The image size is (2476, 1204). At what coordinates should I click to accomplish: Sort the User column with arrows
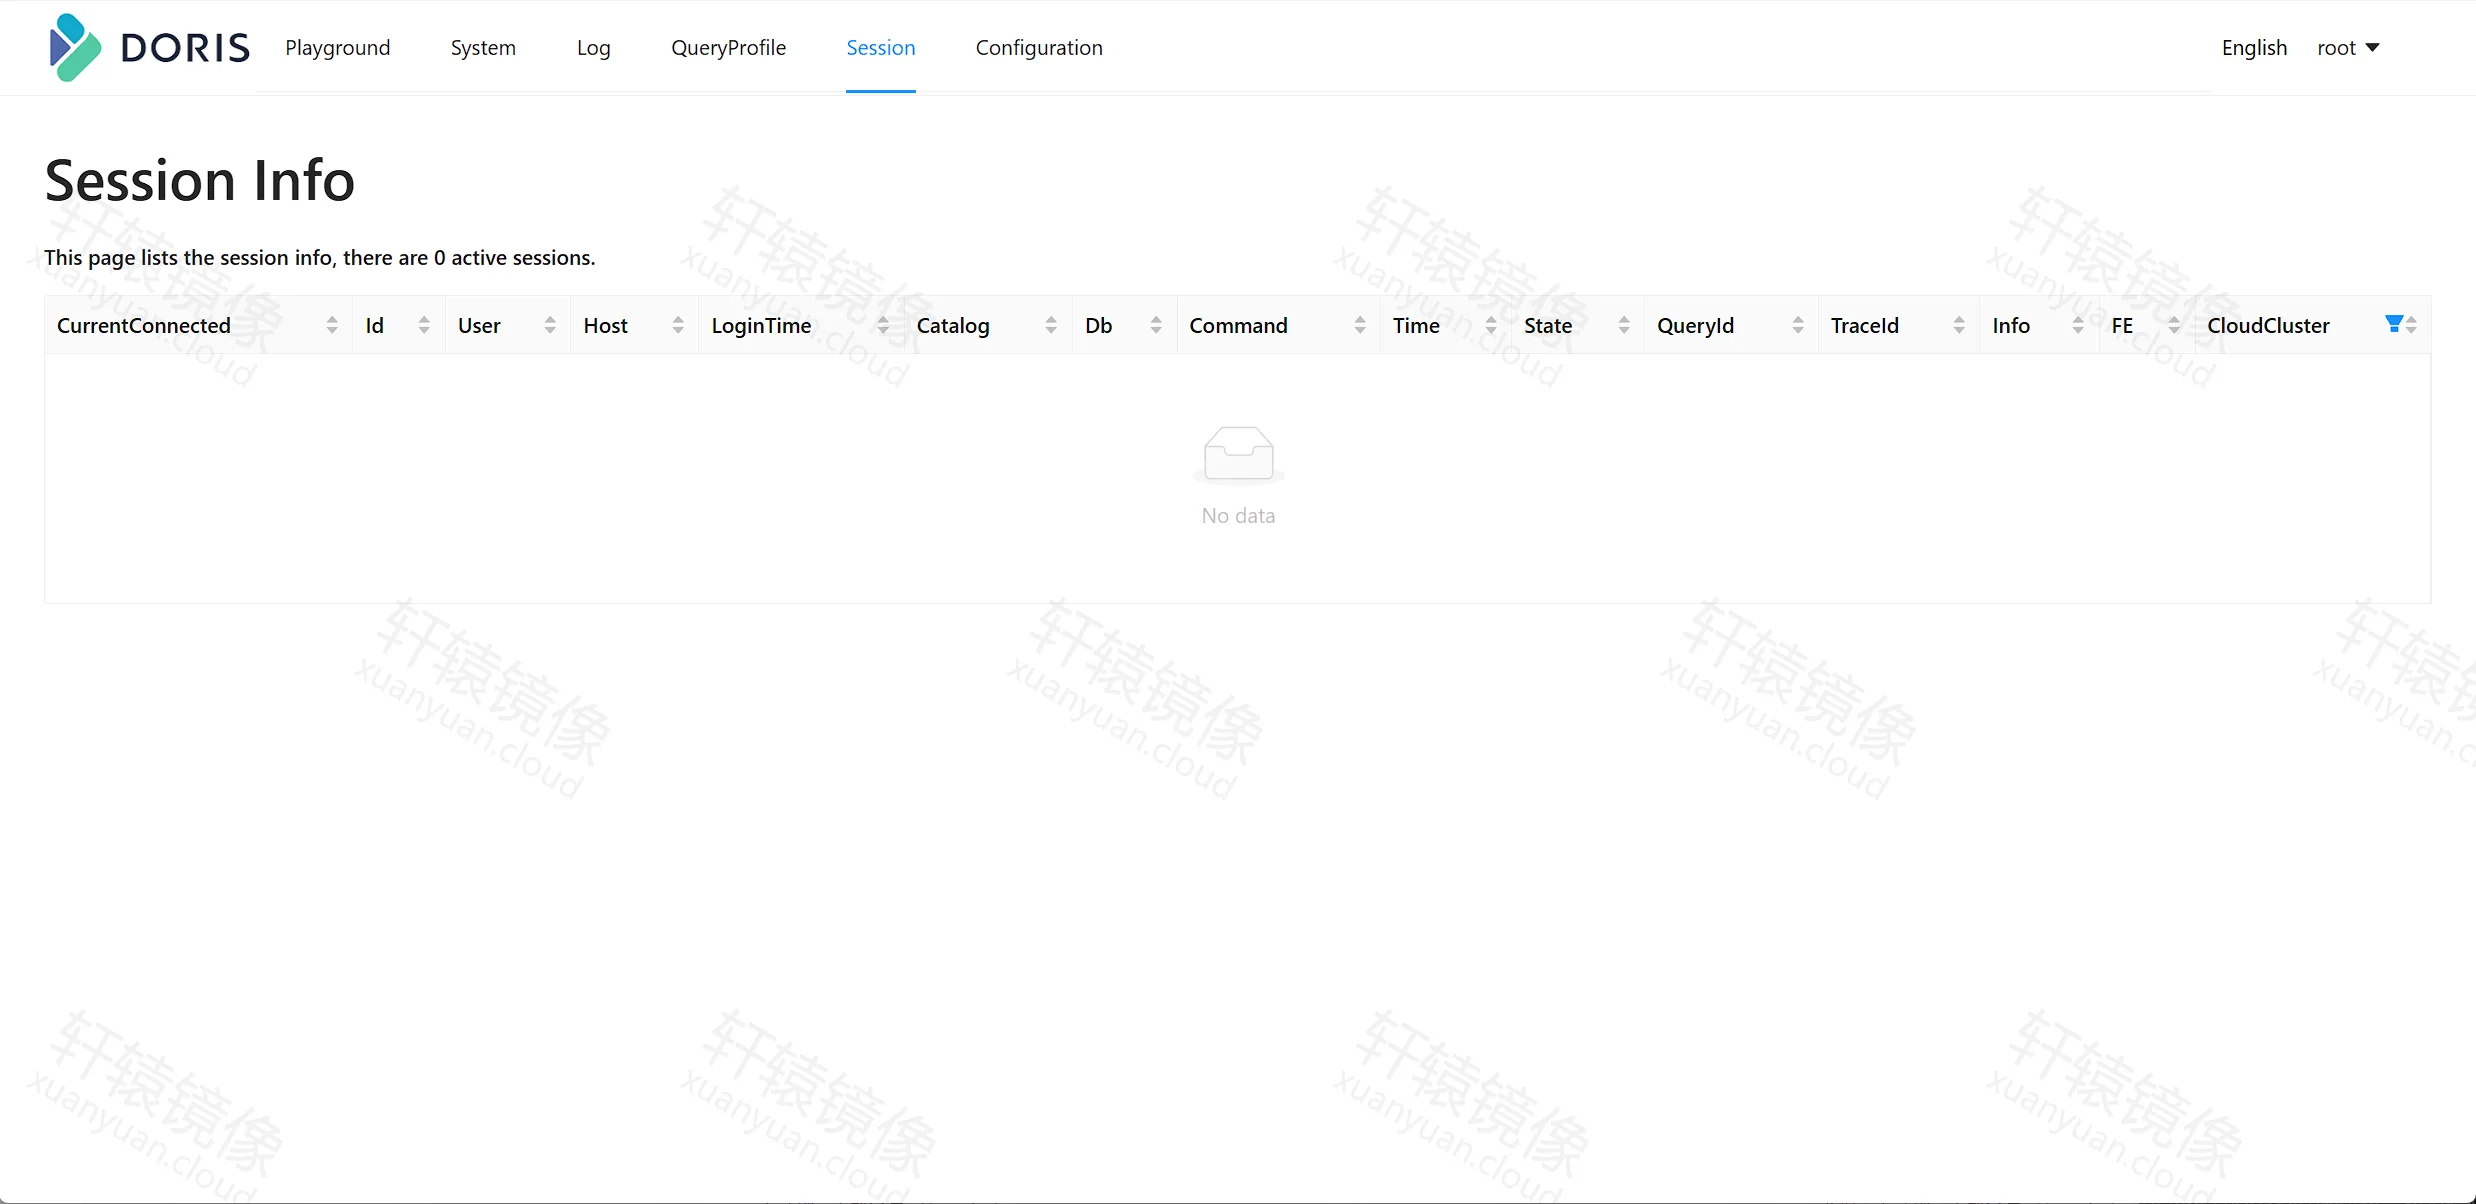point(550,325)
